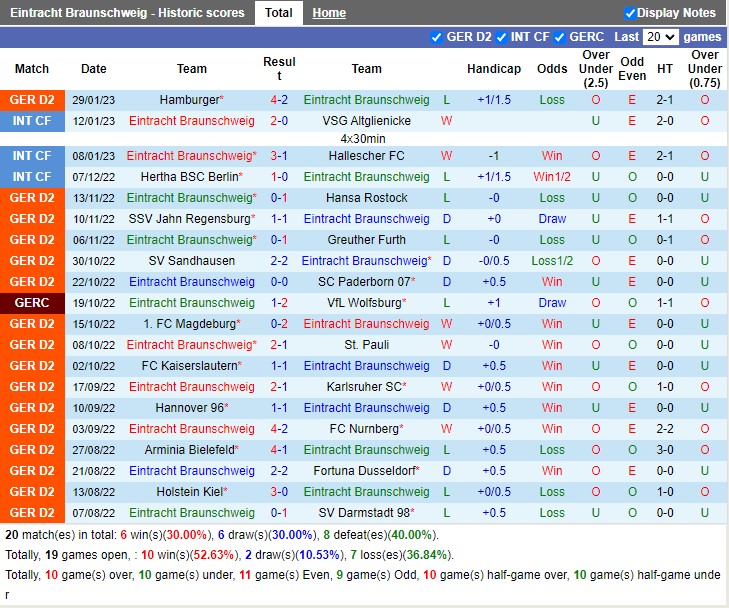Image resolution: width=729 pixels, height=608 pixels.
Task: Click the dark red GERC league badge
Action: [x=32, y=303]
